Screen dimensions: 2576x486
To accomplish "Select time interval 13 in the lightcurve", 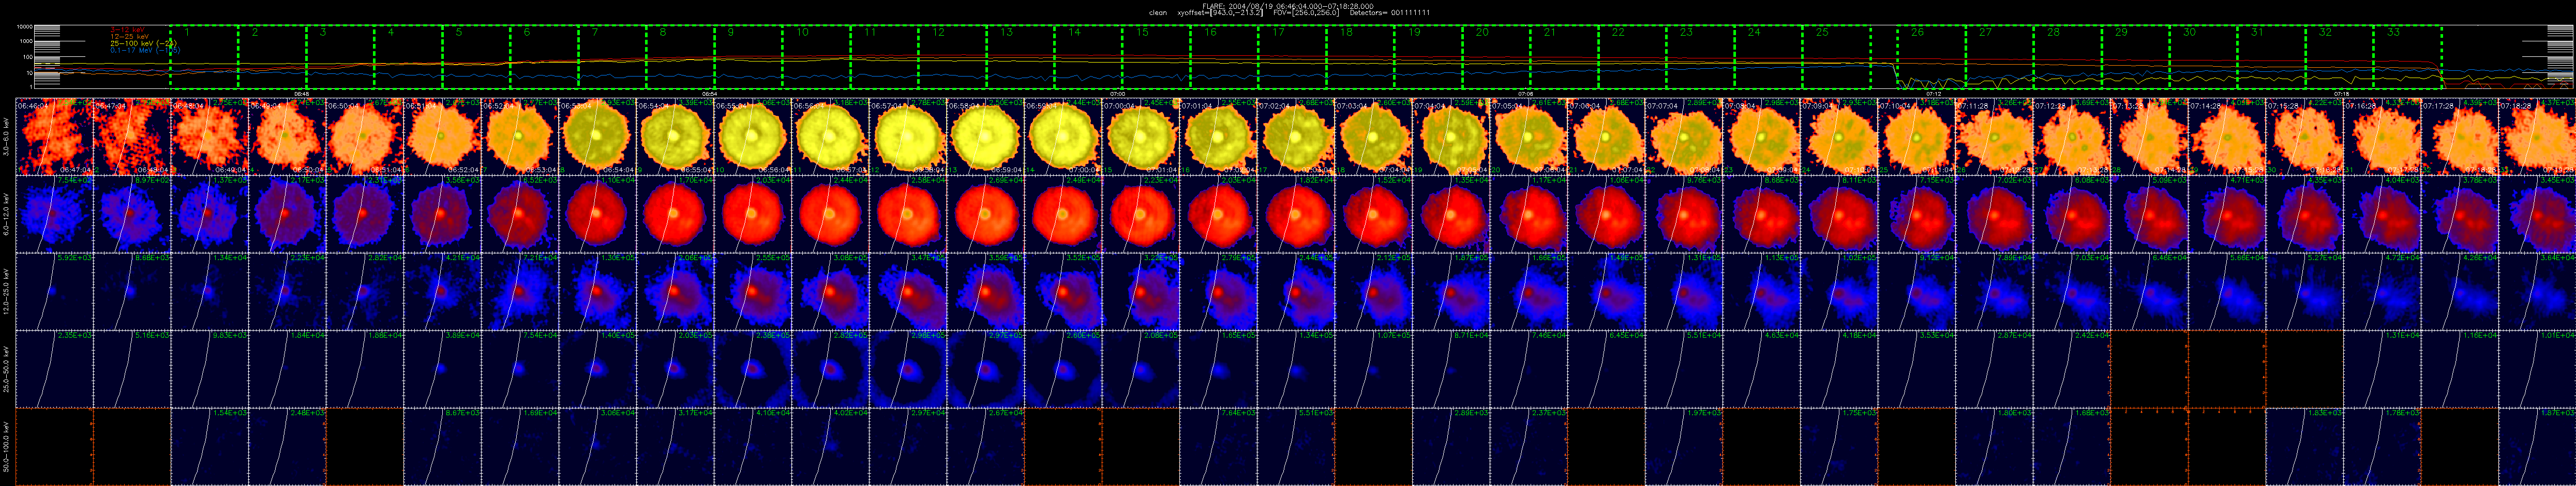I will [1020, 57].
